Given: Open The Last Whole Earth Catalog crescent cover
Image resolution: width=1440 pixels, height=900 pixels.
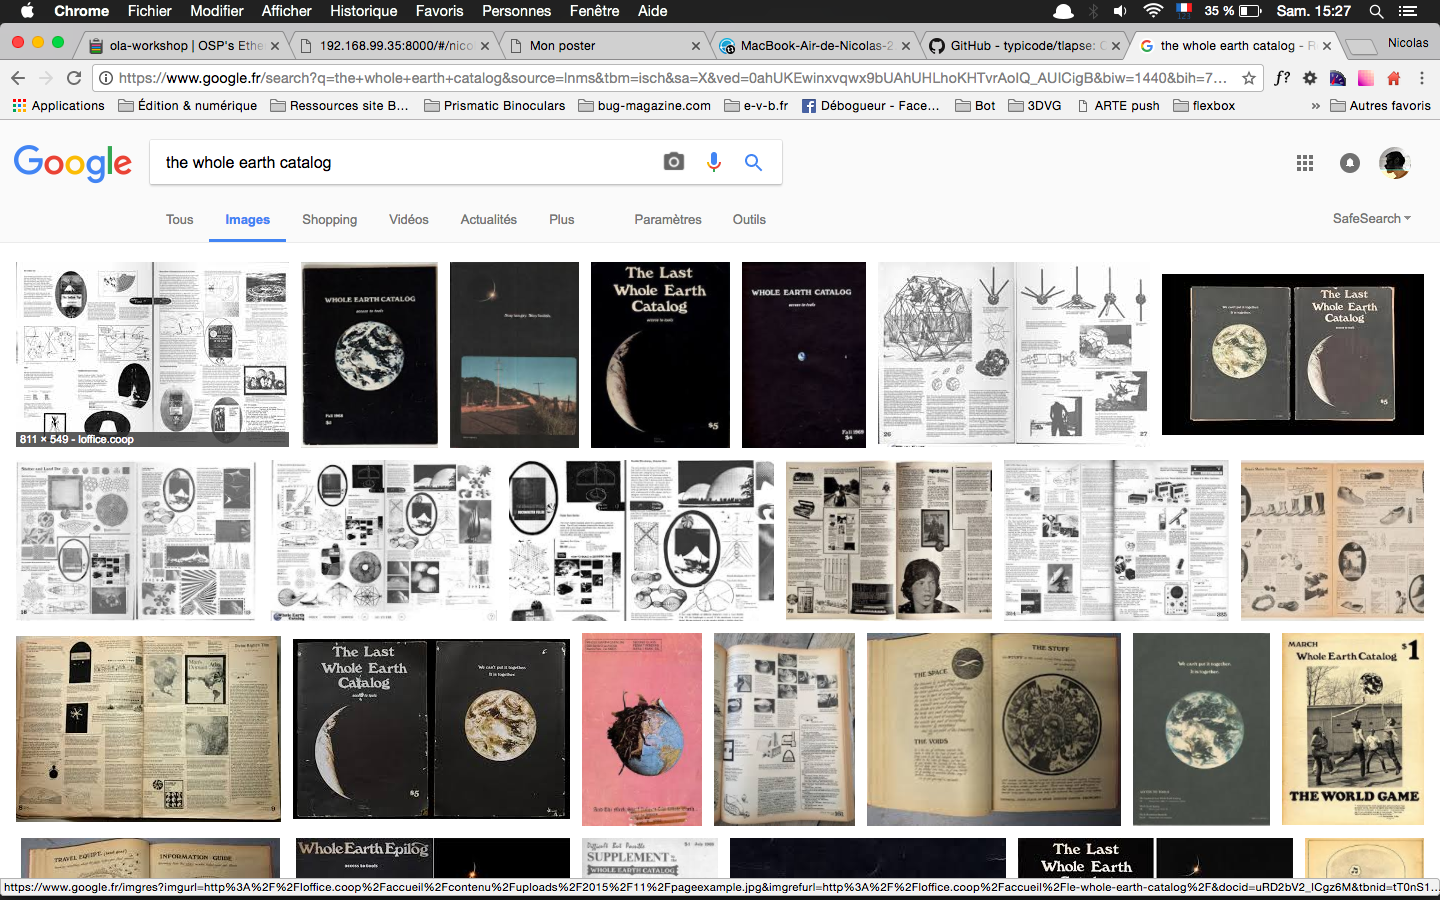Looking at the screenshot, I should 660,354.
